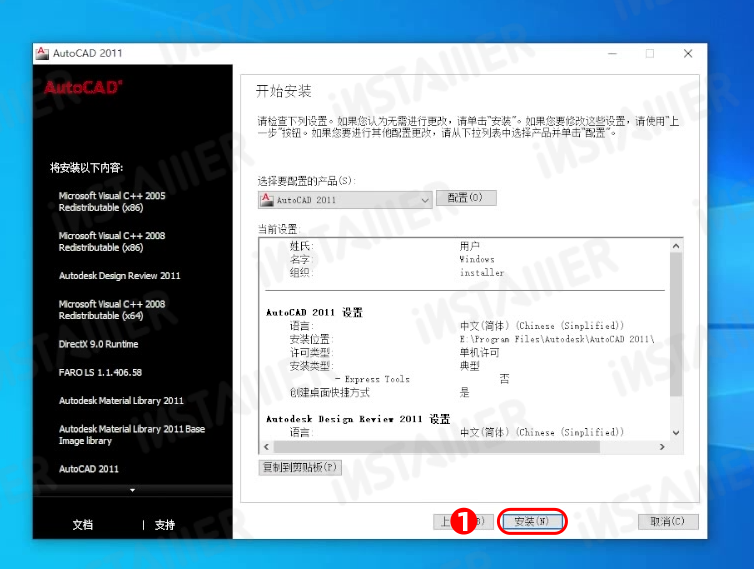Click the Express Tools setting row

click(x=422, y=379)
